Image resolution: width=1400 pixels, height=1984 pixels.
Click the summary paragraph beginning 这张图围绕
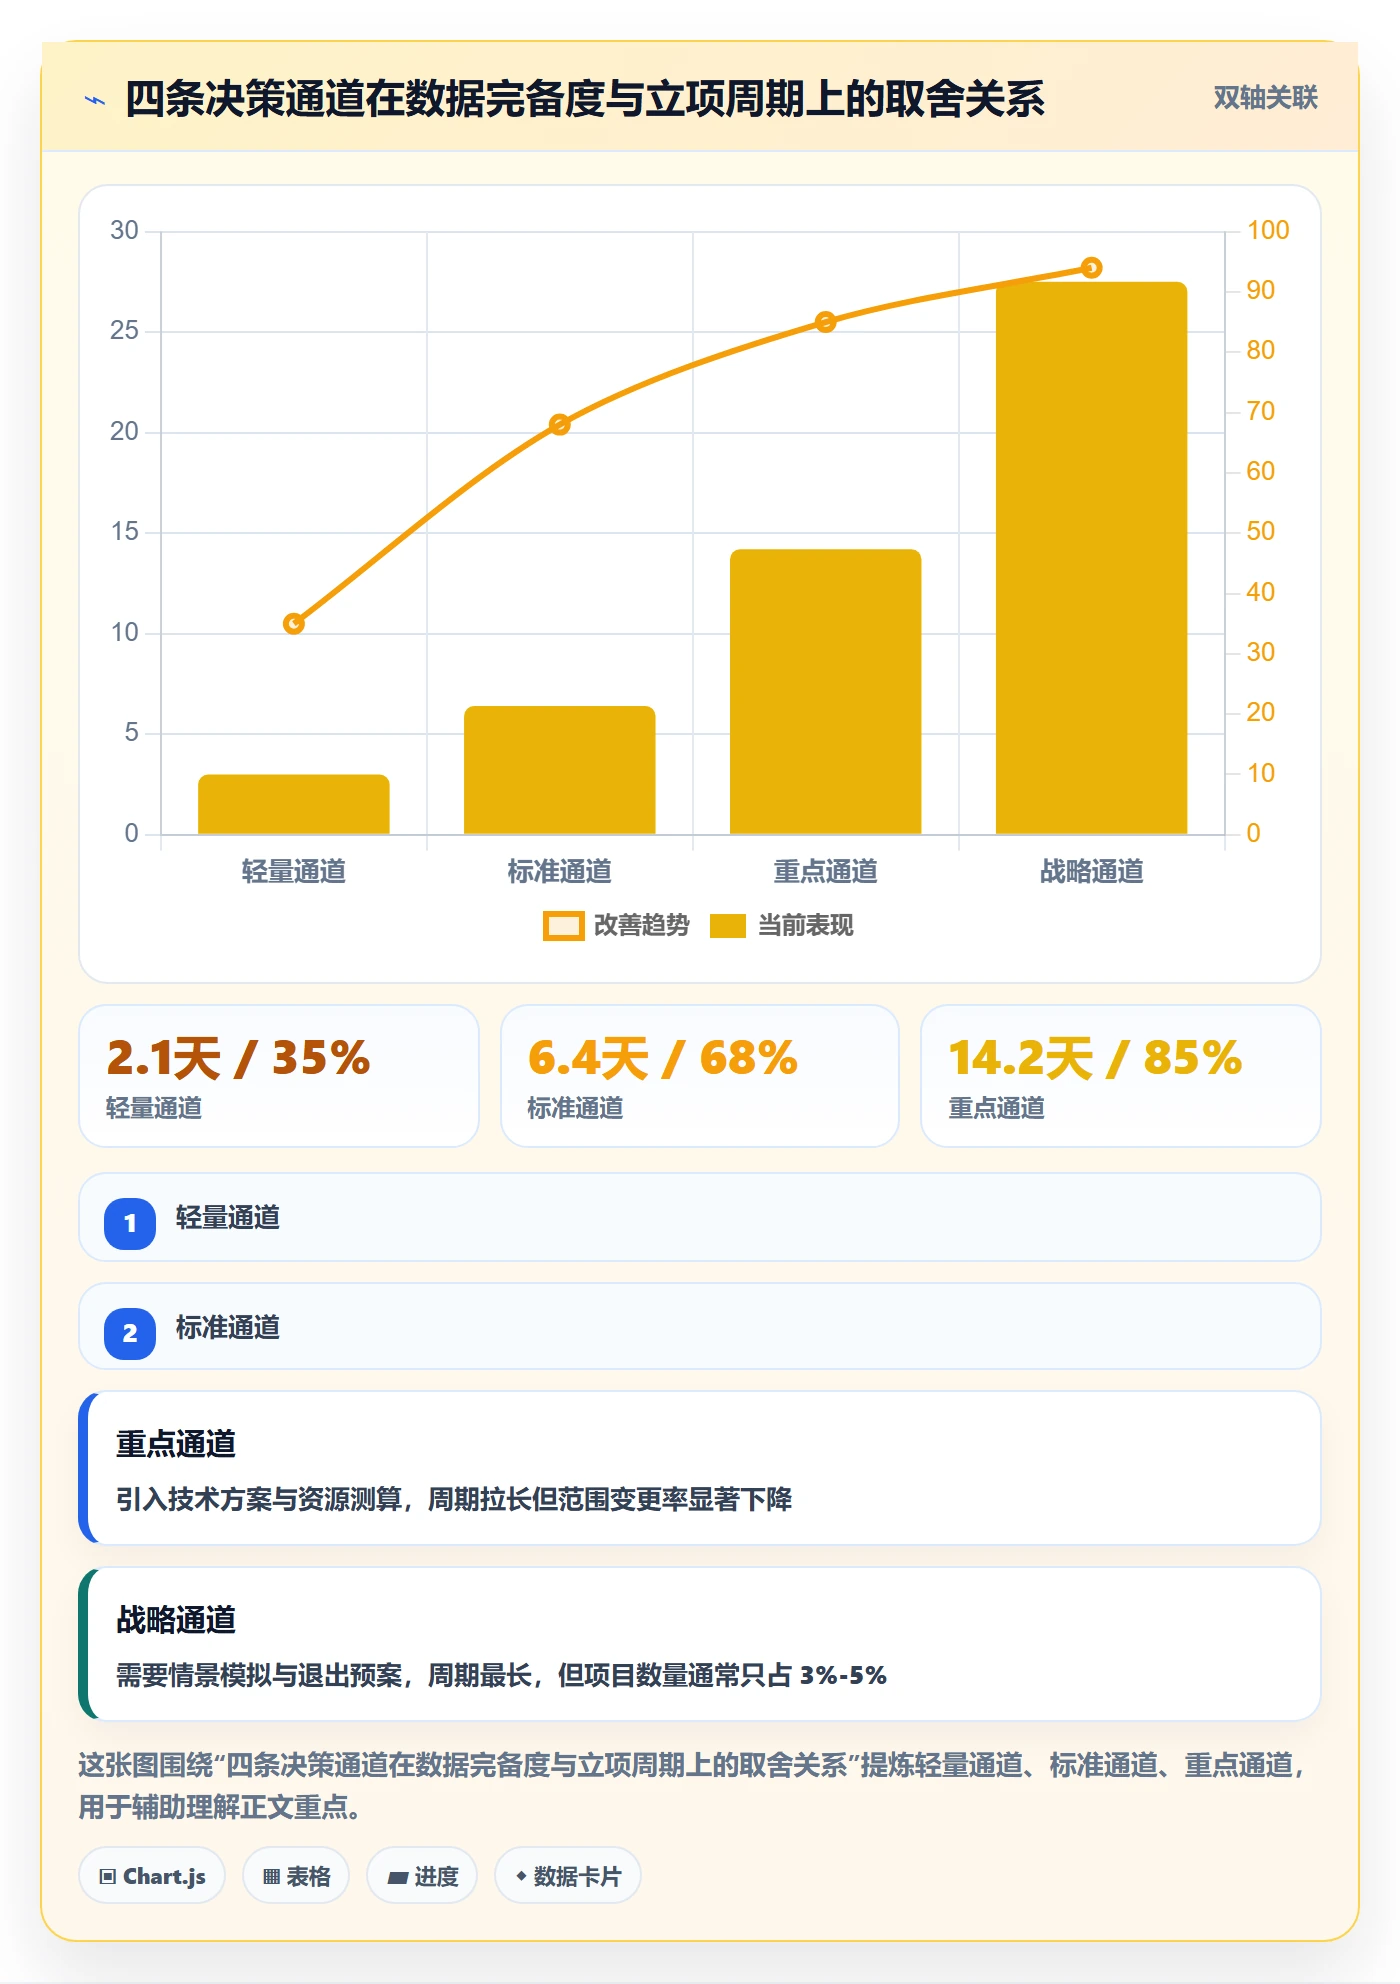click(x=692, y=1786)
